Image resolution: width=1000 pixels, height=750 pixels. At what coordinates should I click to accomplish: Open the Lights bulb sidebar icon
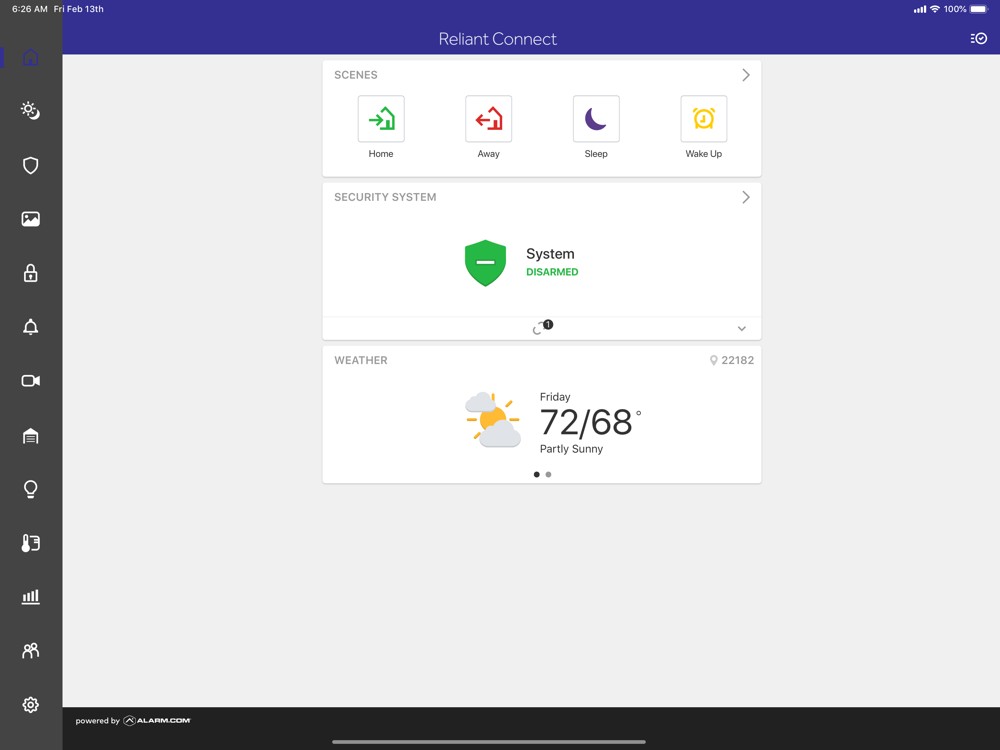(31, 489)
